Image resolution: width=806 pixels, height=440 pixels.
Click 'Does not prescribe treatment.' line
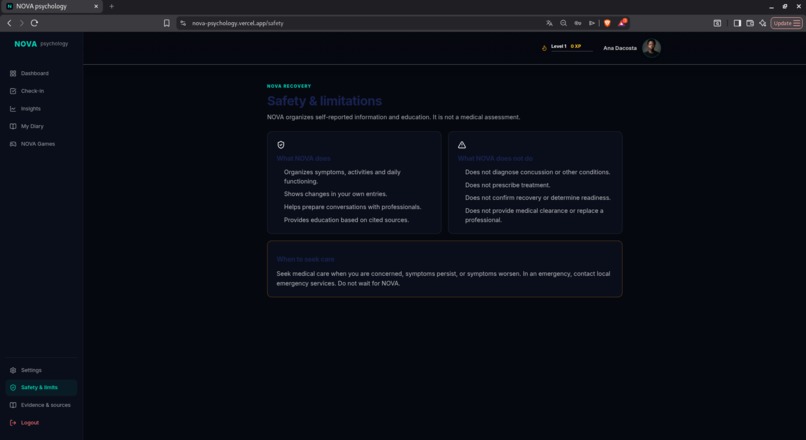point(507,185)
